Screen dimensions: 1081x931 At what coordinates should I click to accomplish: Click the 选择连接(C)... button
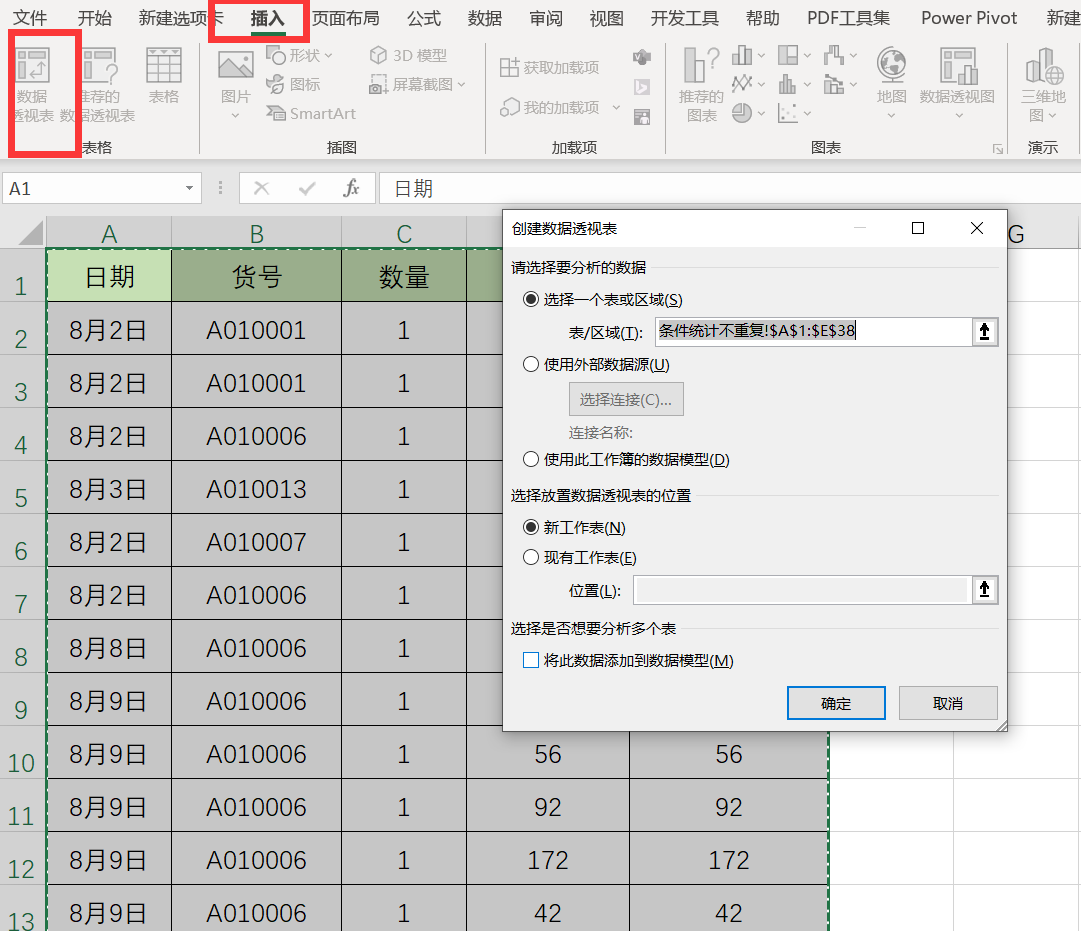click(626, 399)
